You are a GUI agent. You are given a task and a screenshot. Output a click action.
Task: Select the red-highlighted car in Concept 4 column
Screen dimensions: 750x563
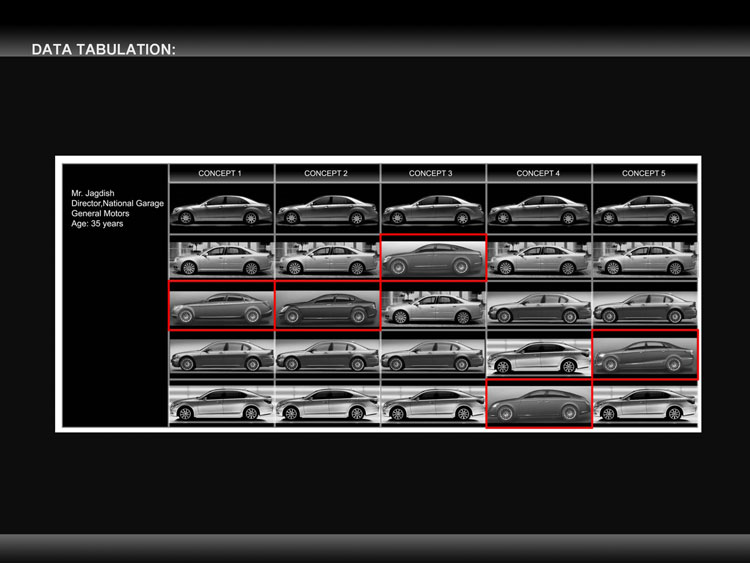pyautogui.click(x=539, y=404)
